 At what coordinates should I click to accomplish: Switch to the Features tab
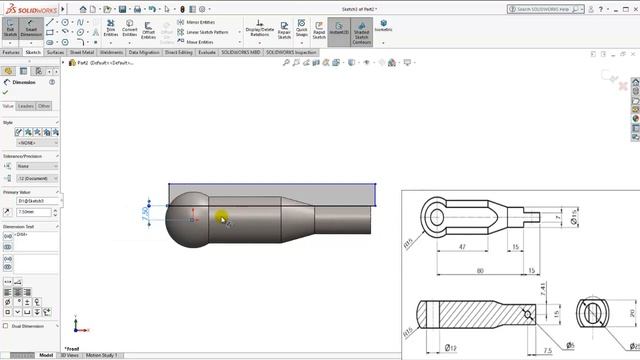11,52
